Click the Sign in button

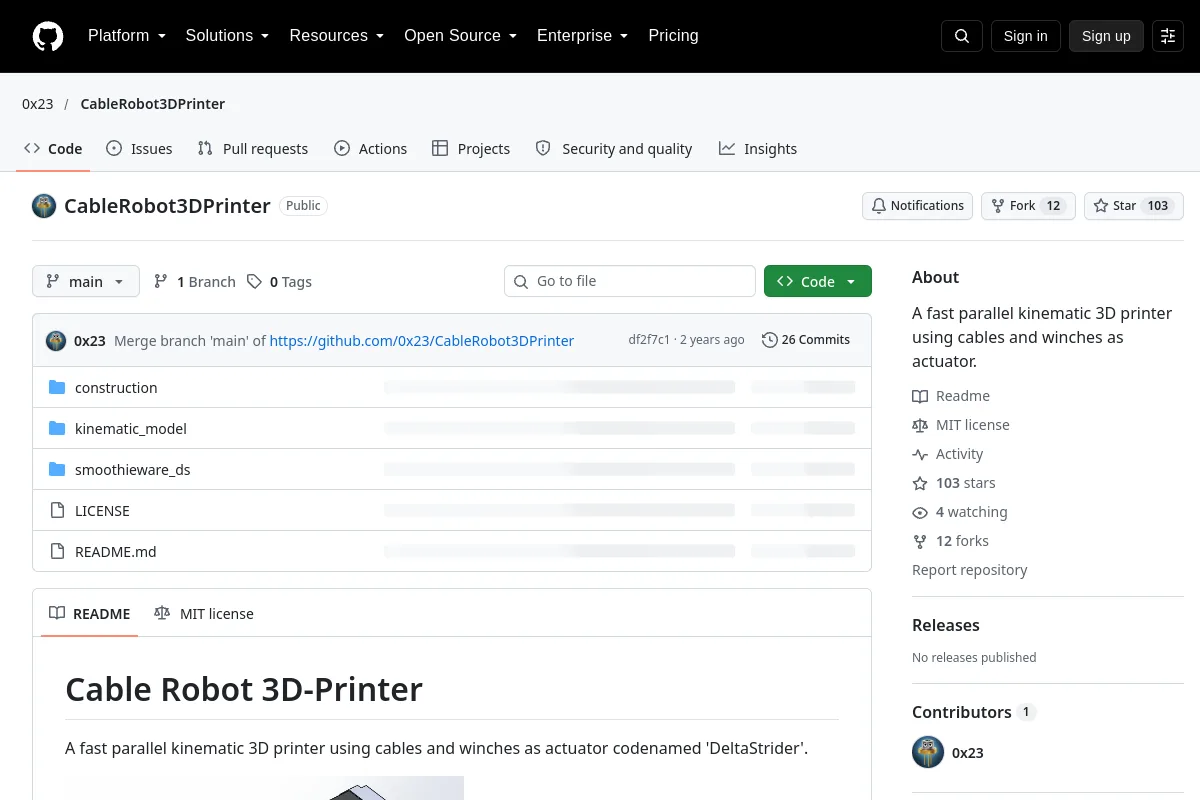[x=1025, y=36]
